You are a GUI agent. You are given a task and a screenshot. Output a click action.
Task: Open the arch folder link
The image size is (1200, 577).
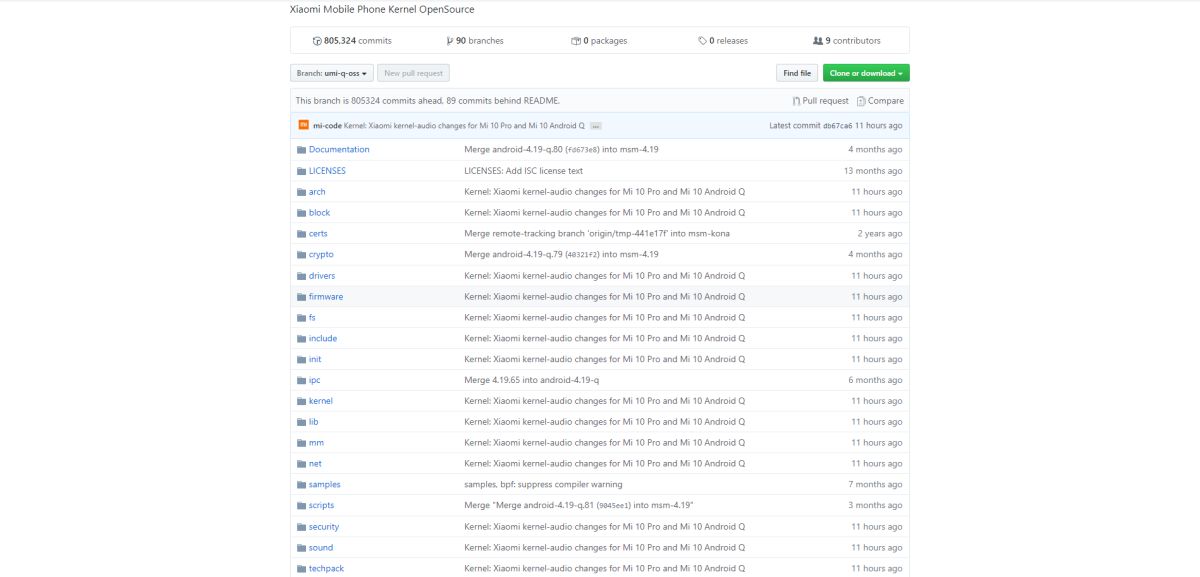point(317,192)
